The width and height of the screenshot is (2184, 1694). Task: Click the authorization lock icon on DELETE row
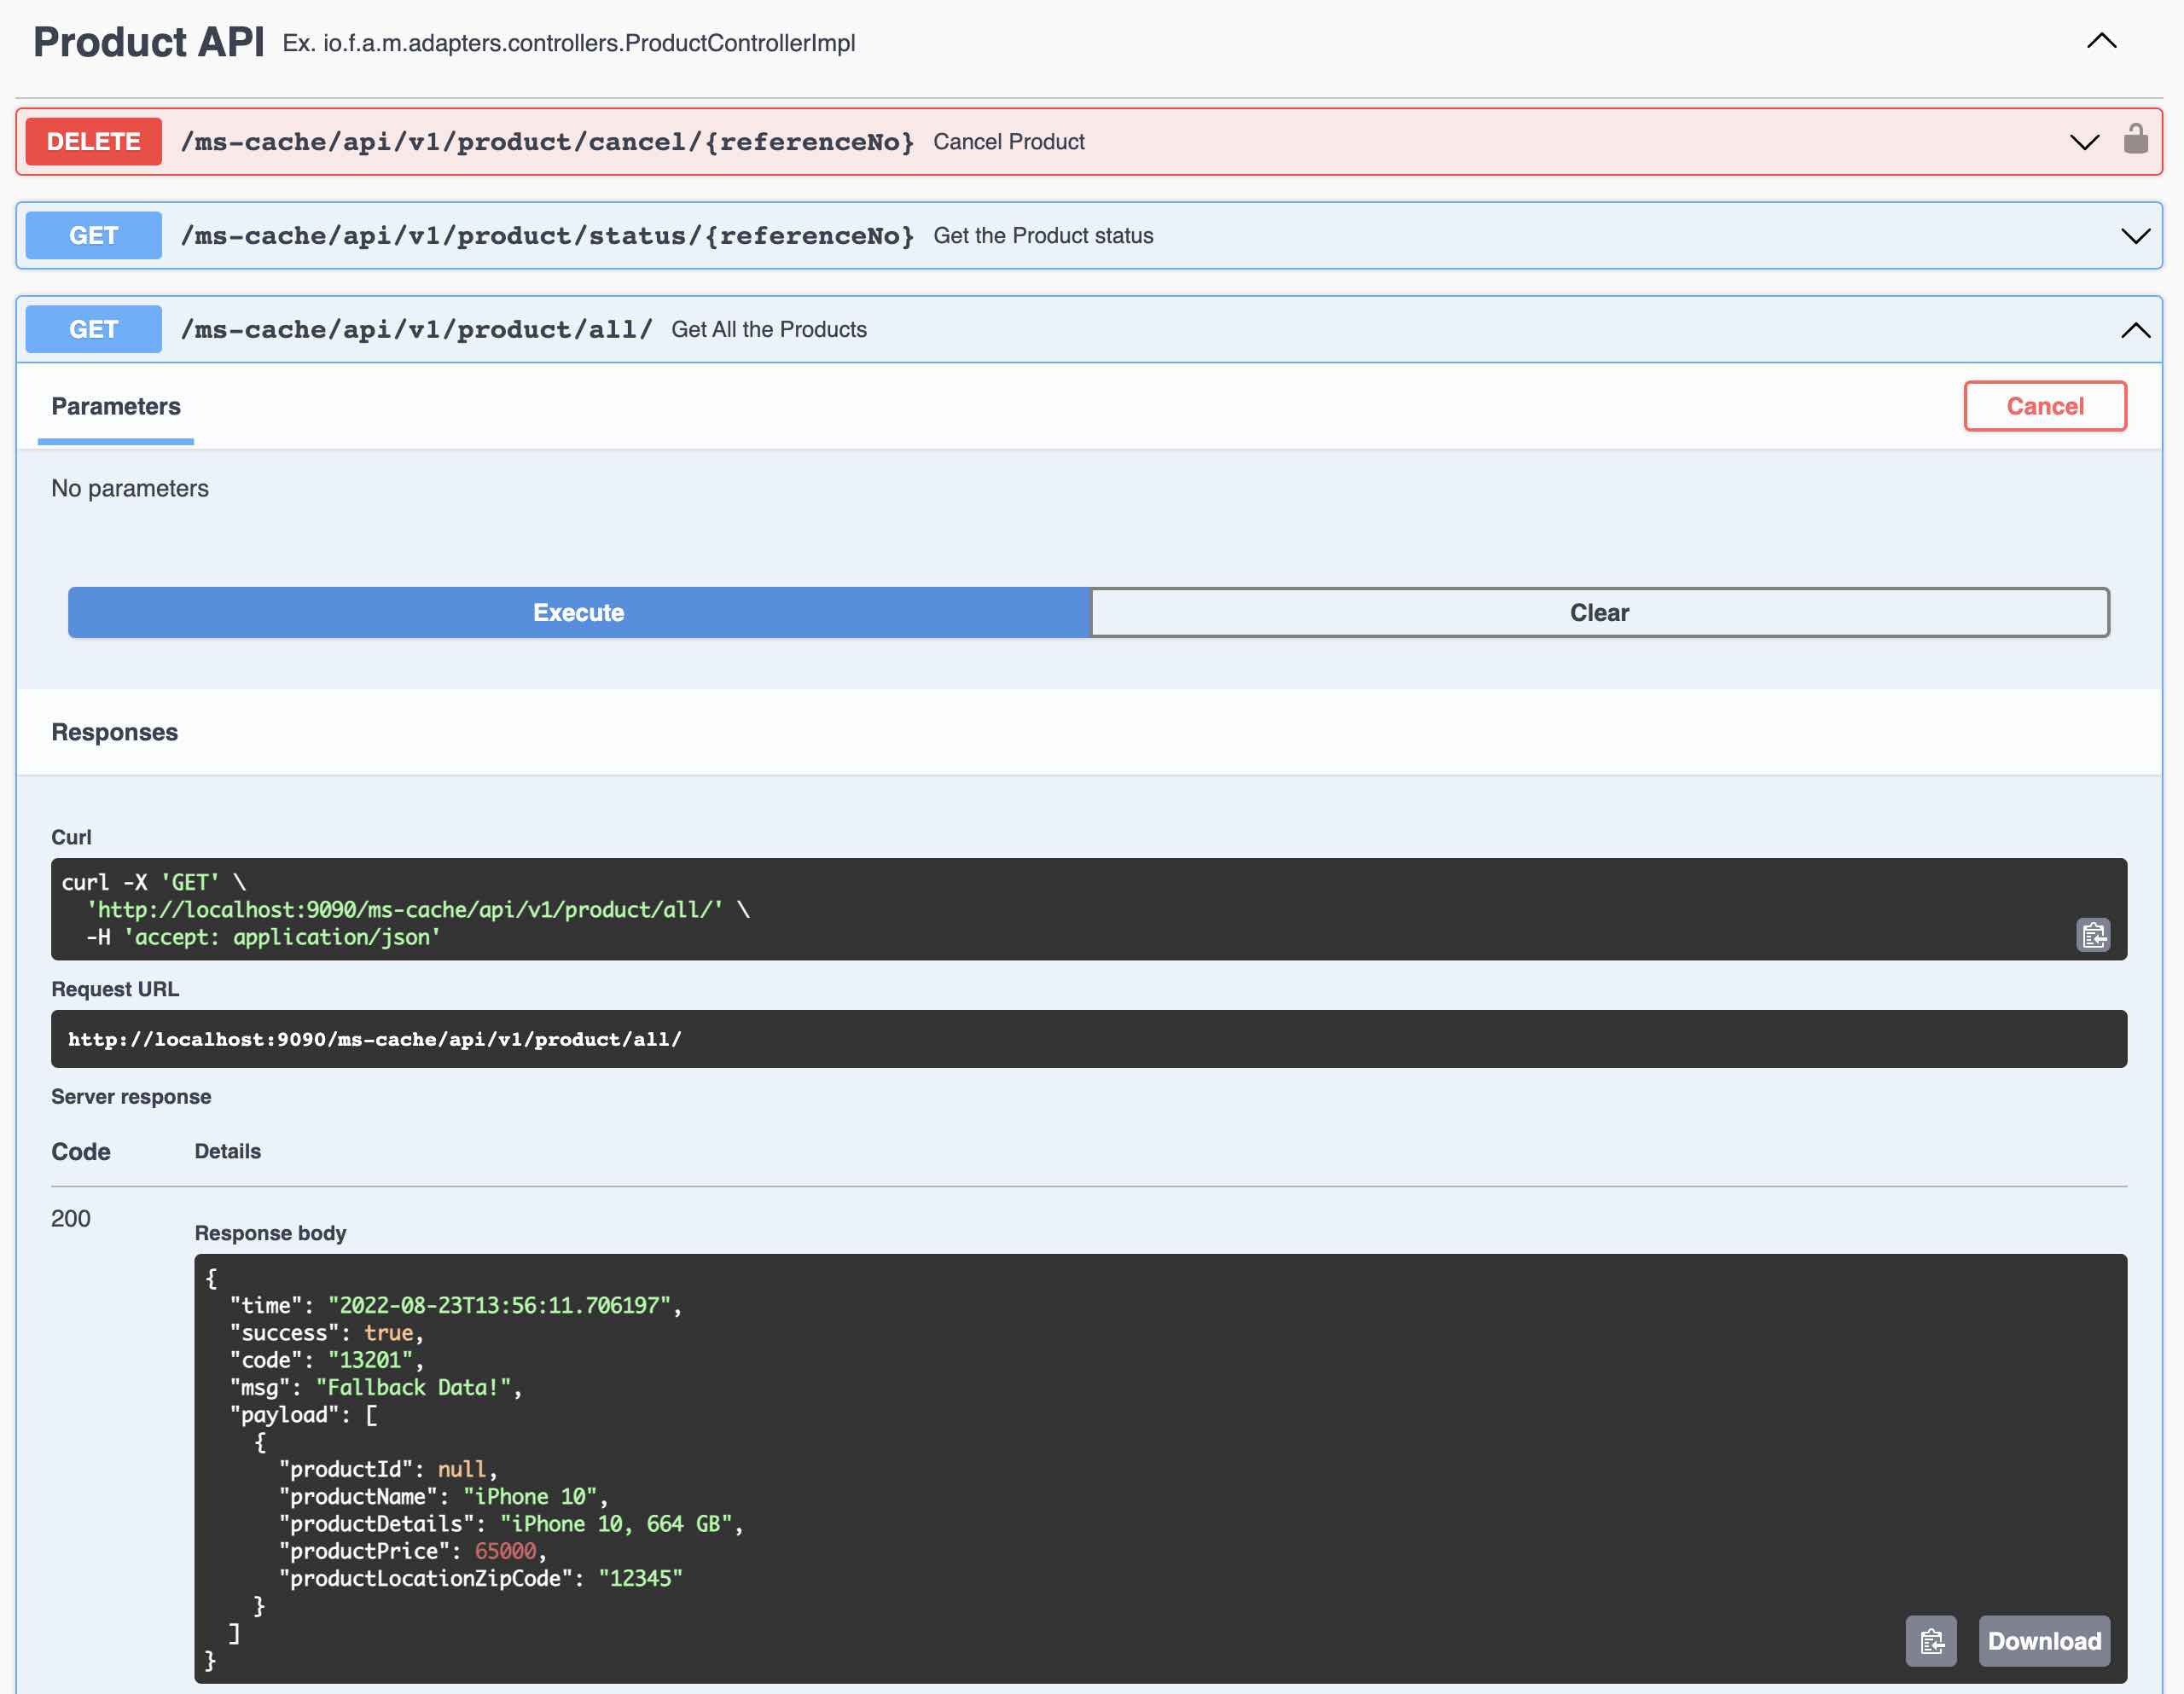pyautogui.click(x=2135, y=140)
